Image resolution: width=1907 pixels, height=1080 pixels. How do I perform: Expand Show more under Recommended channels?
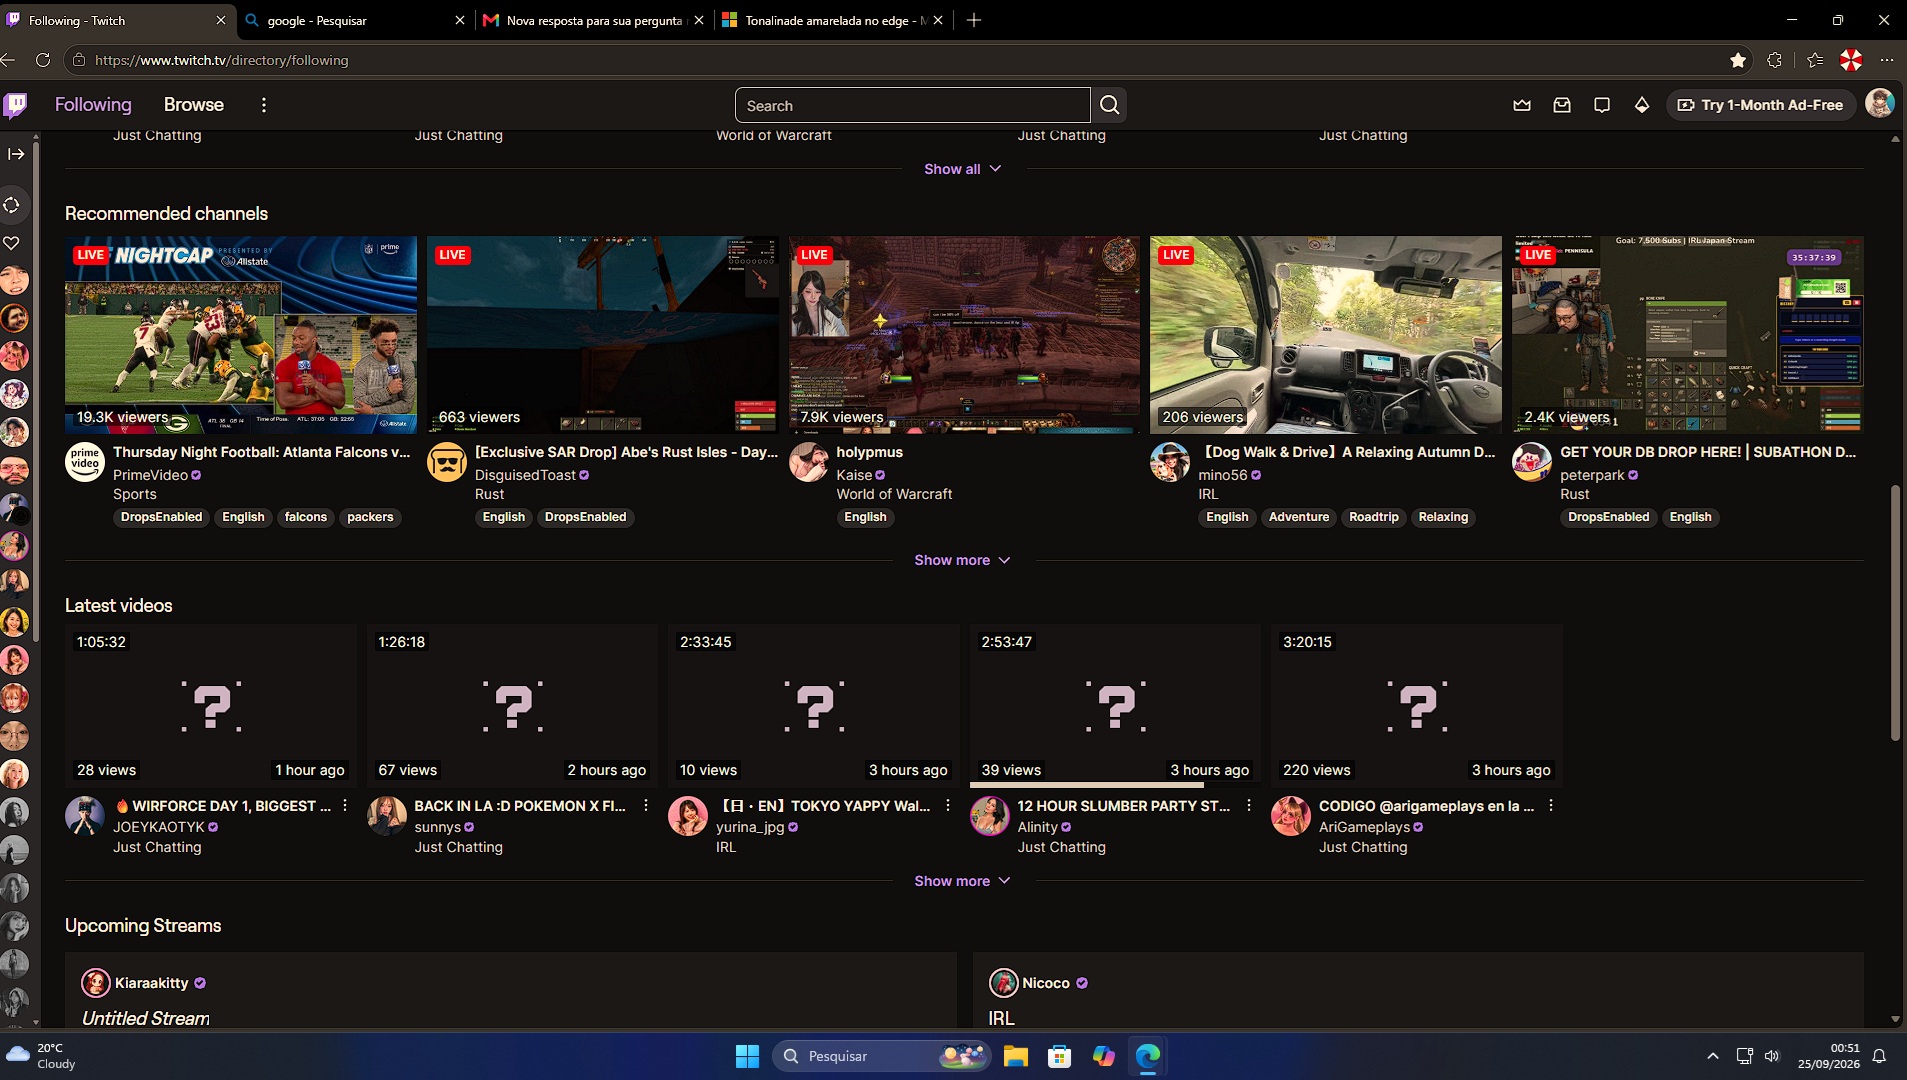coord(962,560)
